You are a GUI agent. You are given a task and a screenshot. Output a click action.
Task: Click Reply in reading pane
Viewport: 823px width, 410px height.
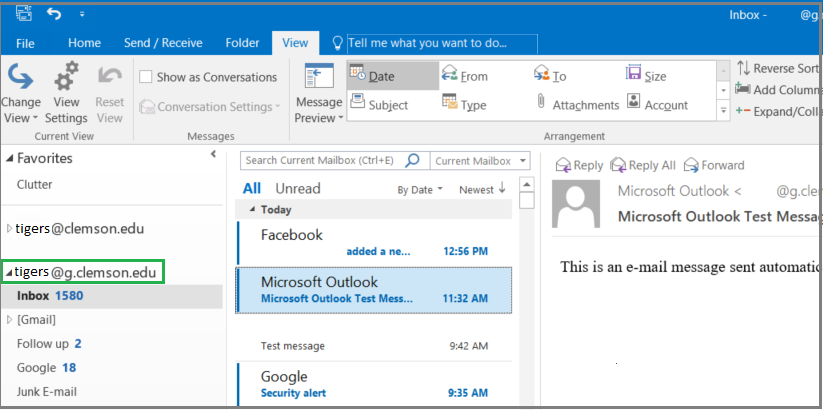[579, 165]
